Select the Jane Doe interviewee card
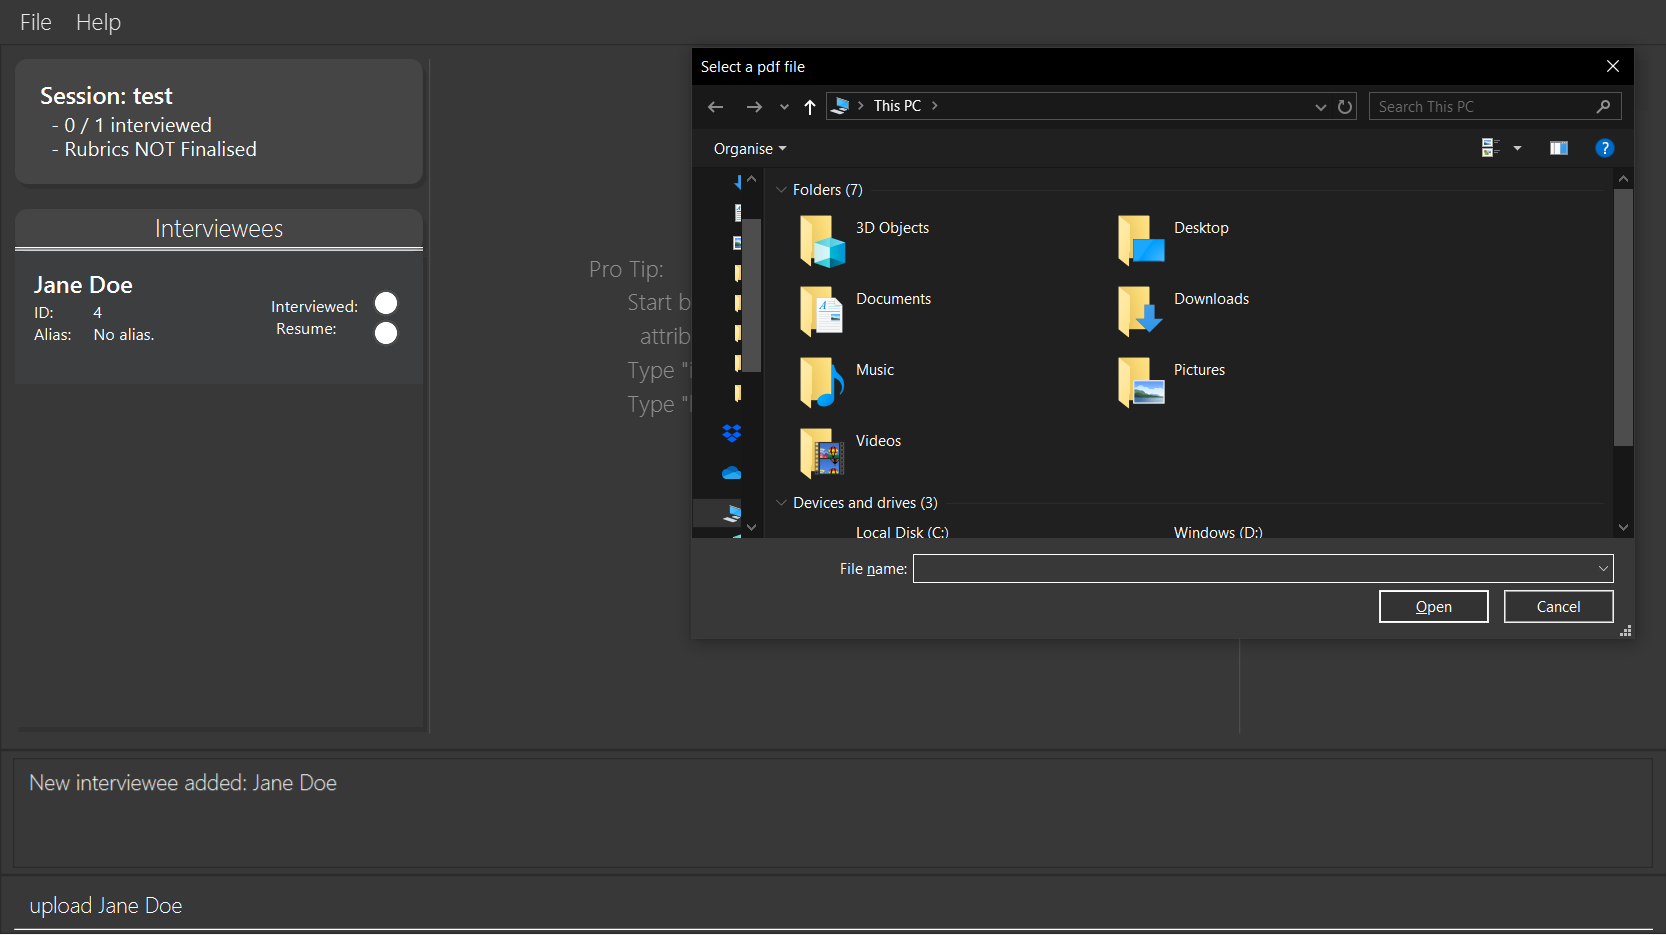The width and height of the screenshot is (1666, 935). pyautogui.click(x=219, y=318)
